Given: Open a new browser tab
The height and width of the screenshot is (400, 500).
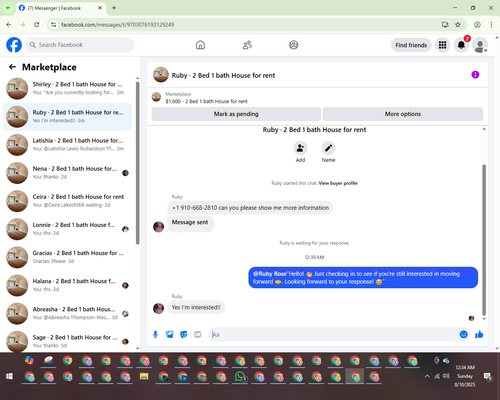Looking at the screenshot, I should tap(114, 8).
